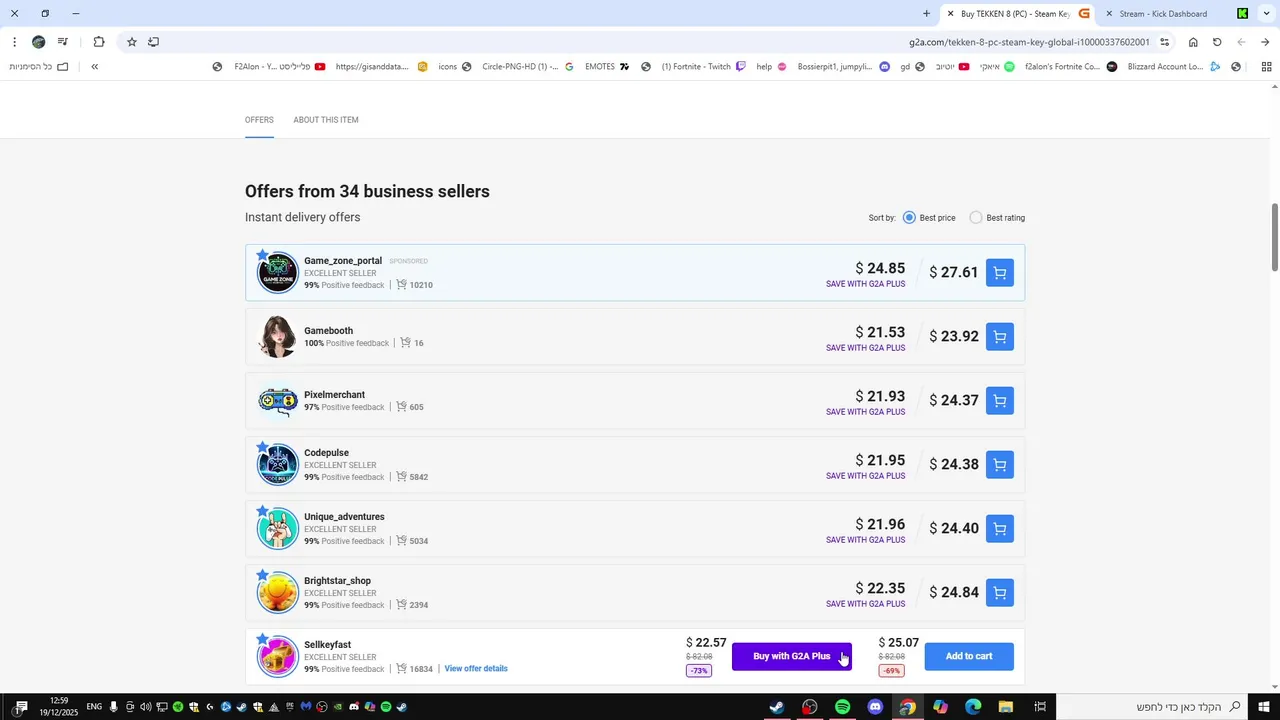1280x720 pixels.
Task: Open Spotify from taskbar
Action: 842,707
